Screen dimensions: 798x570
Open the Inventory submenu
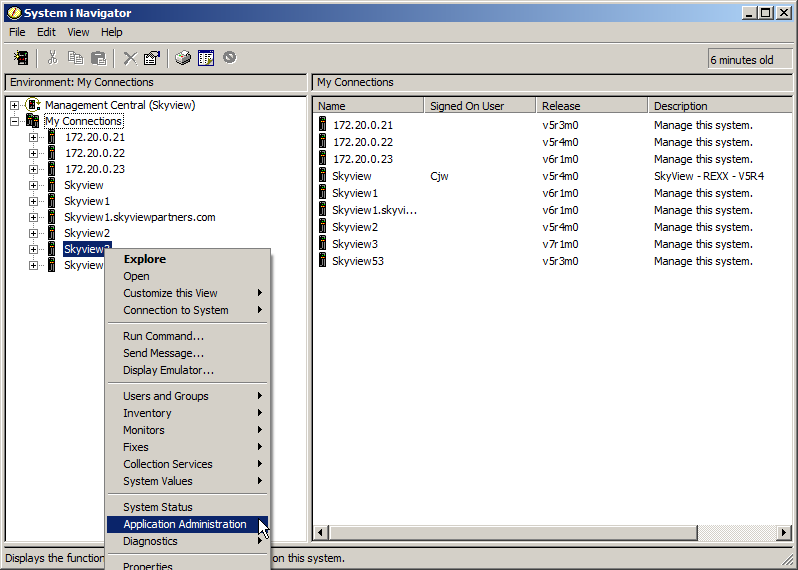click(187, 413)
